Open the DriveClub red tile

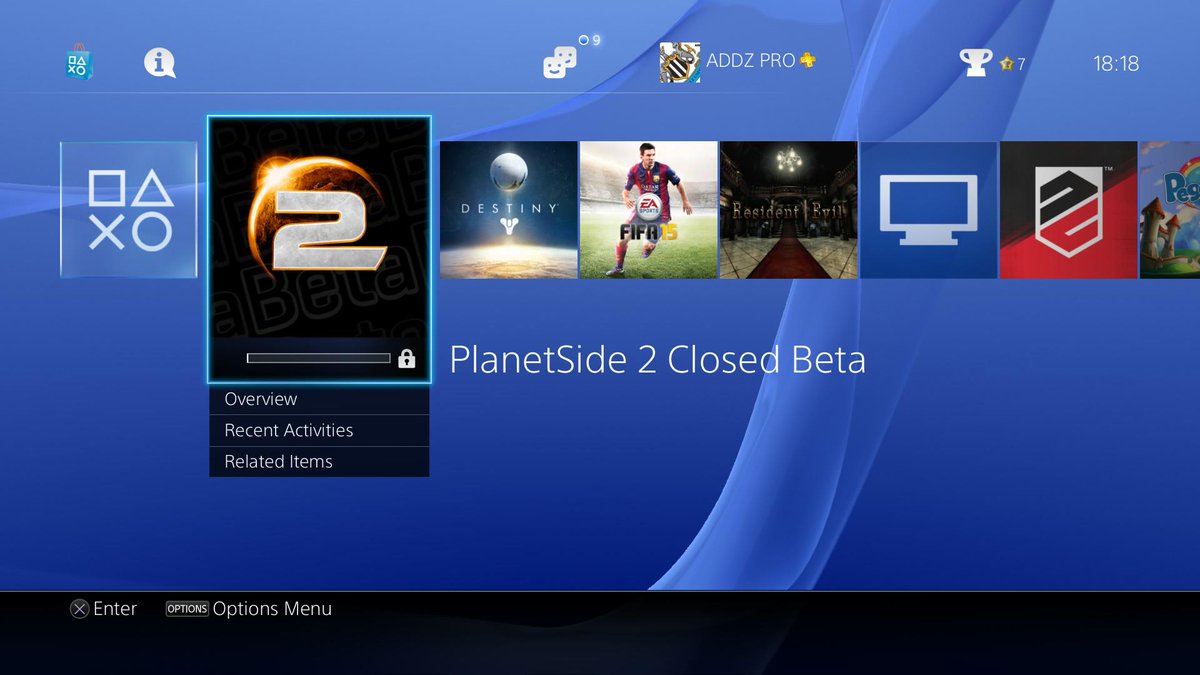point(1068,210)
